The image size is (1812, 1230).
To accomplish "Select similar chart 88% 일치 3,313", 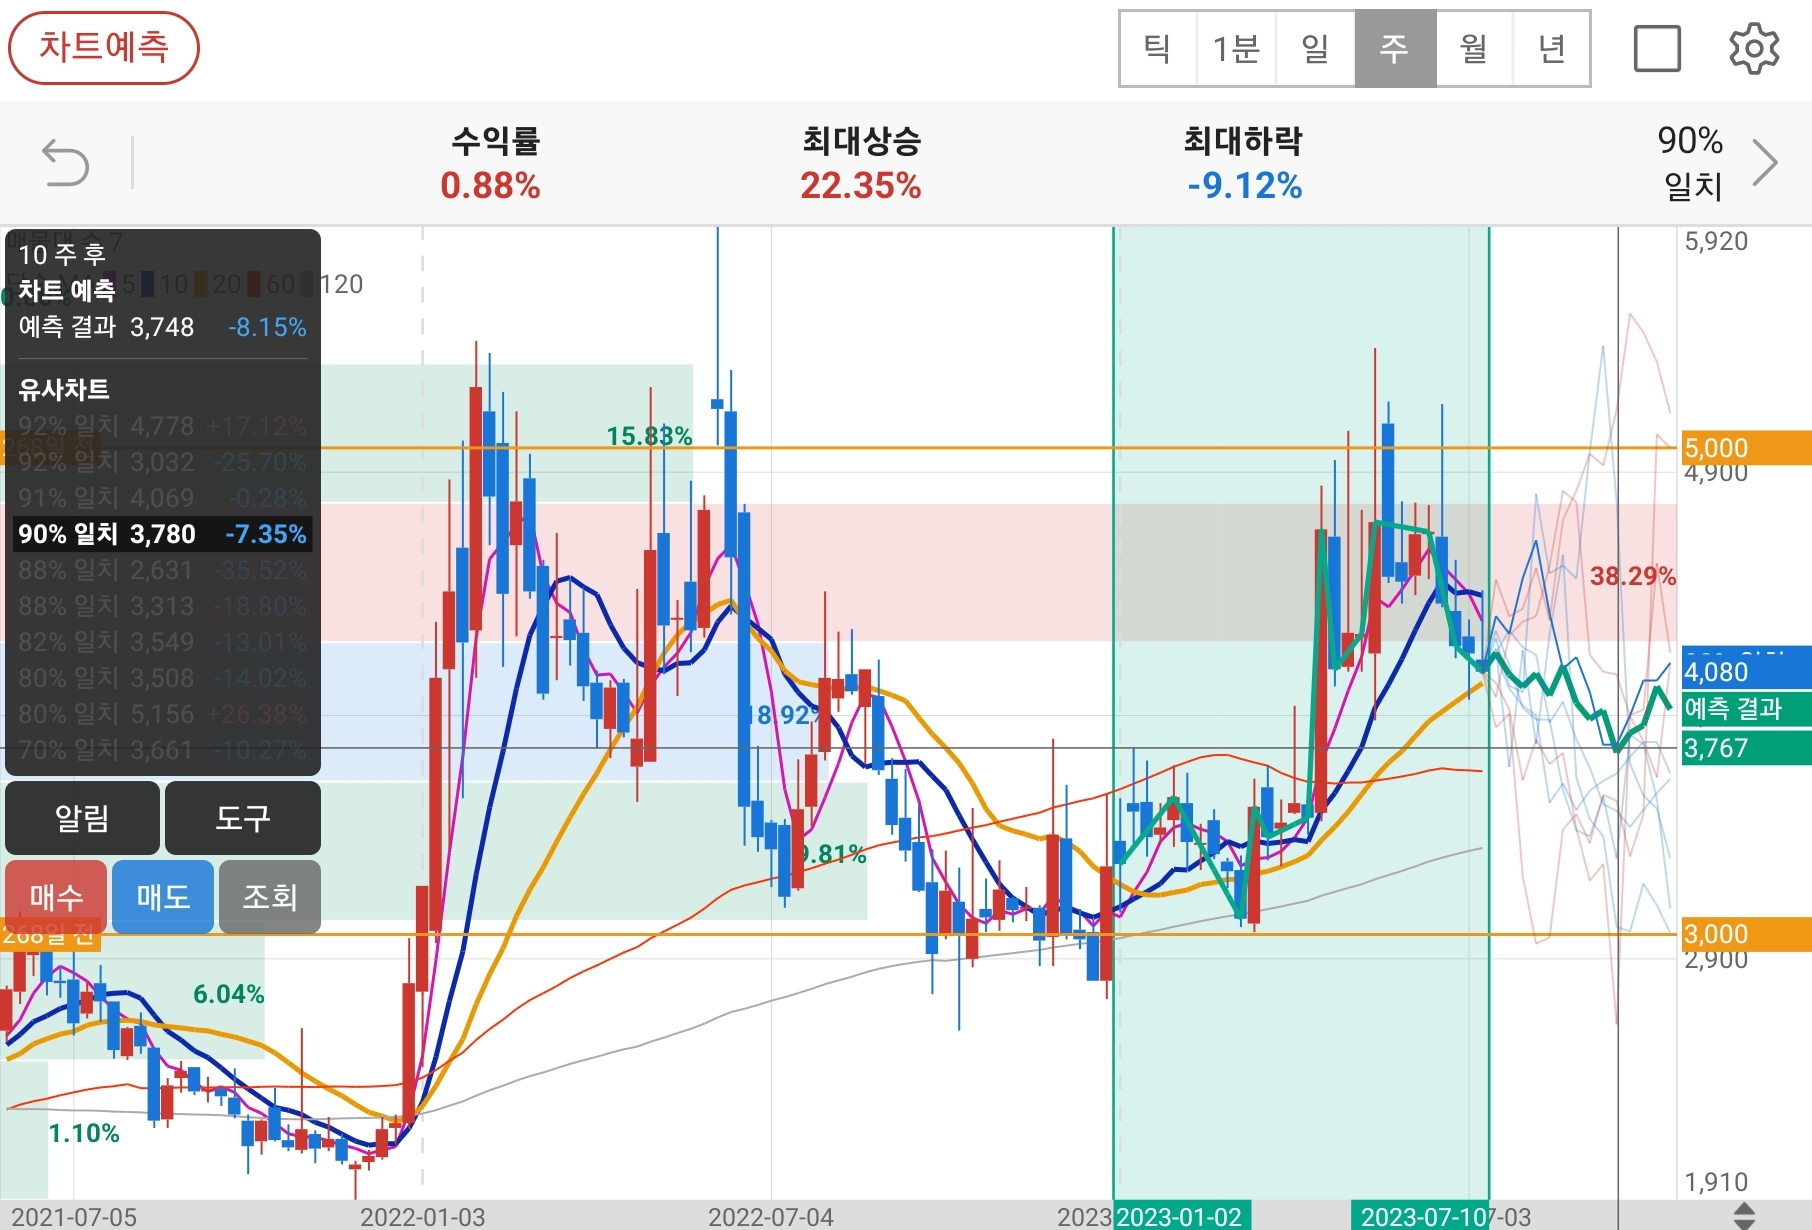I will click(163, 606).
